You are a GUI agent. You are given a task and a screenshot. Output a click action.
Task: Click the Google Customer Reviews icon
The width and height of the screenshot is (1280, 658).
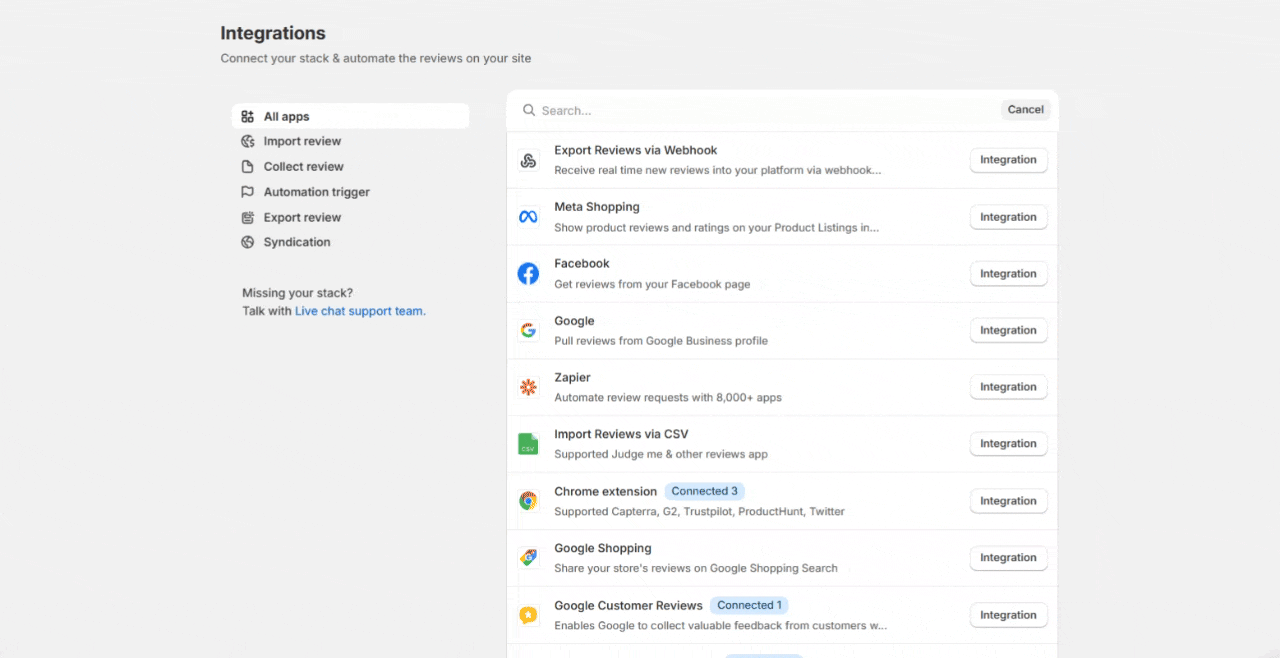point(528,615)
